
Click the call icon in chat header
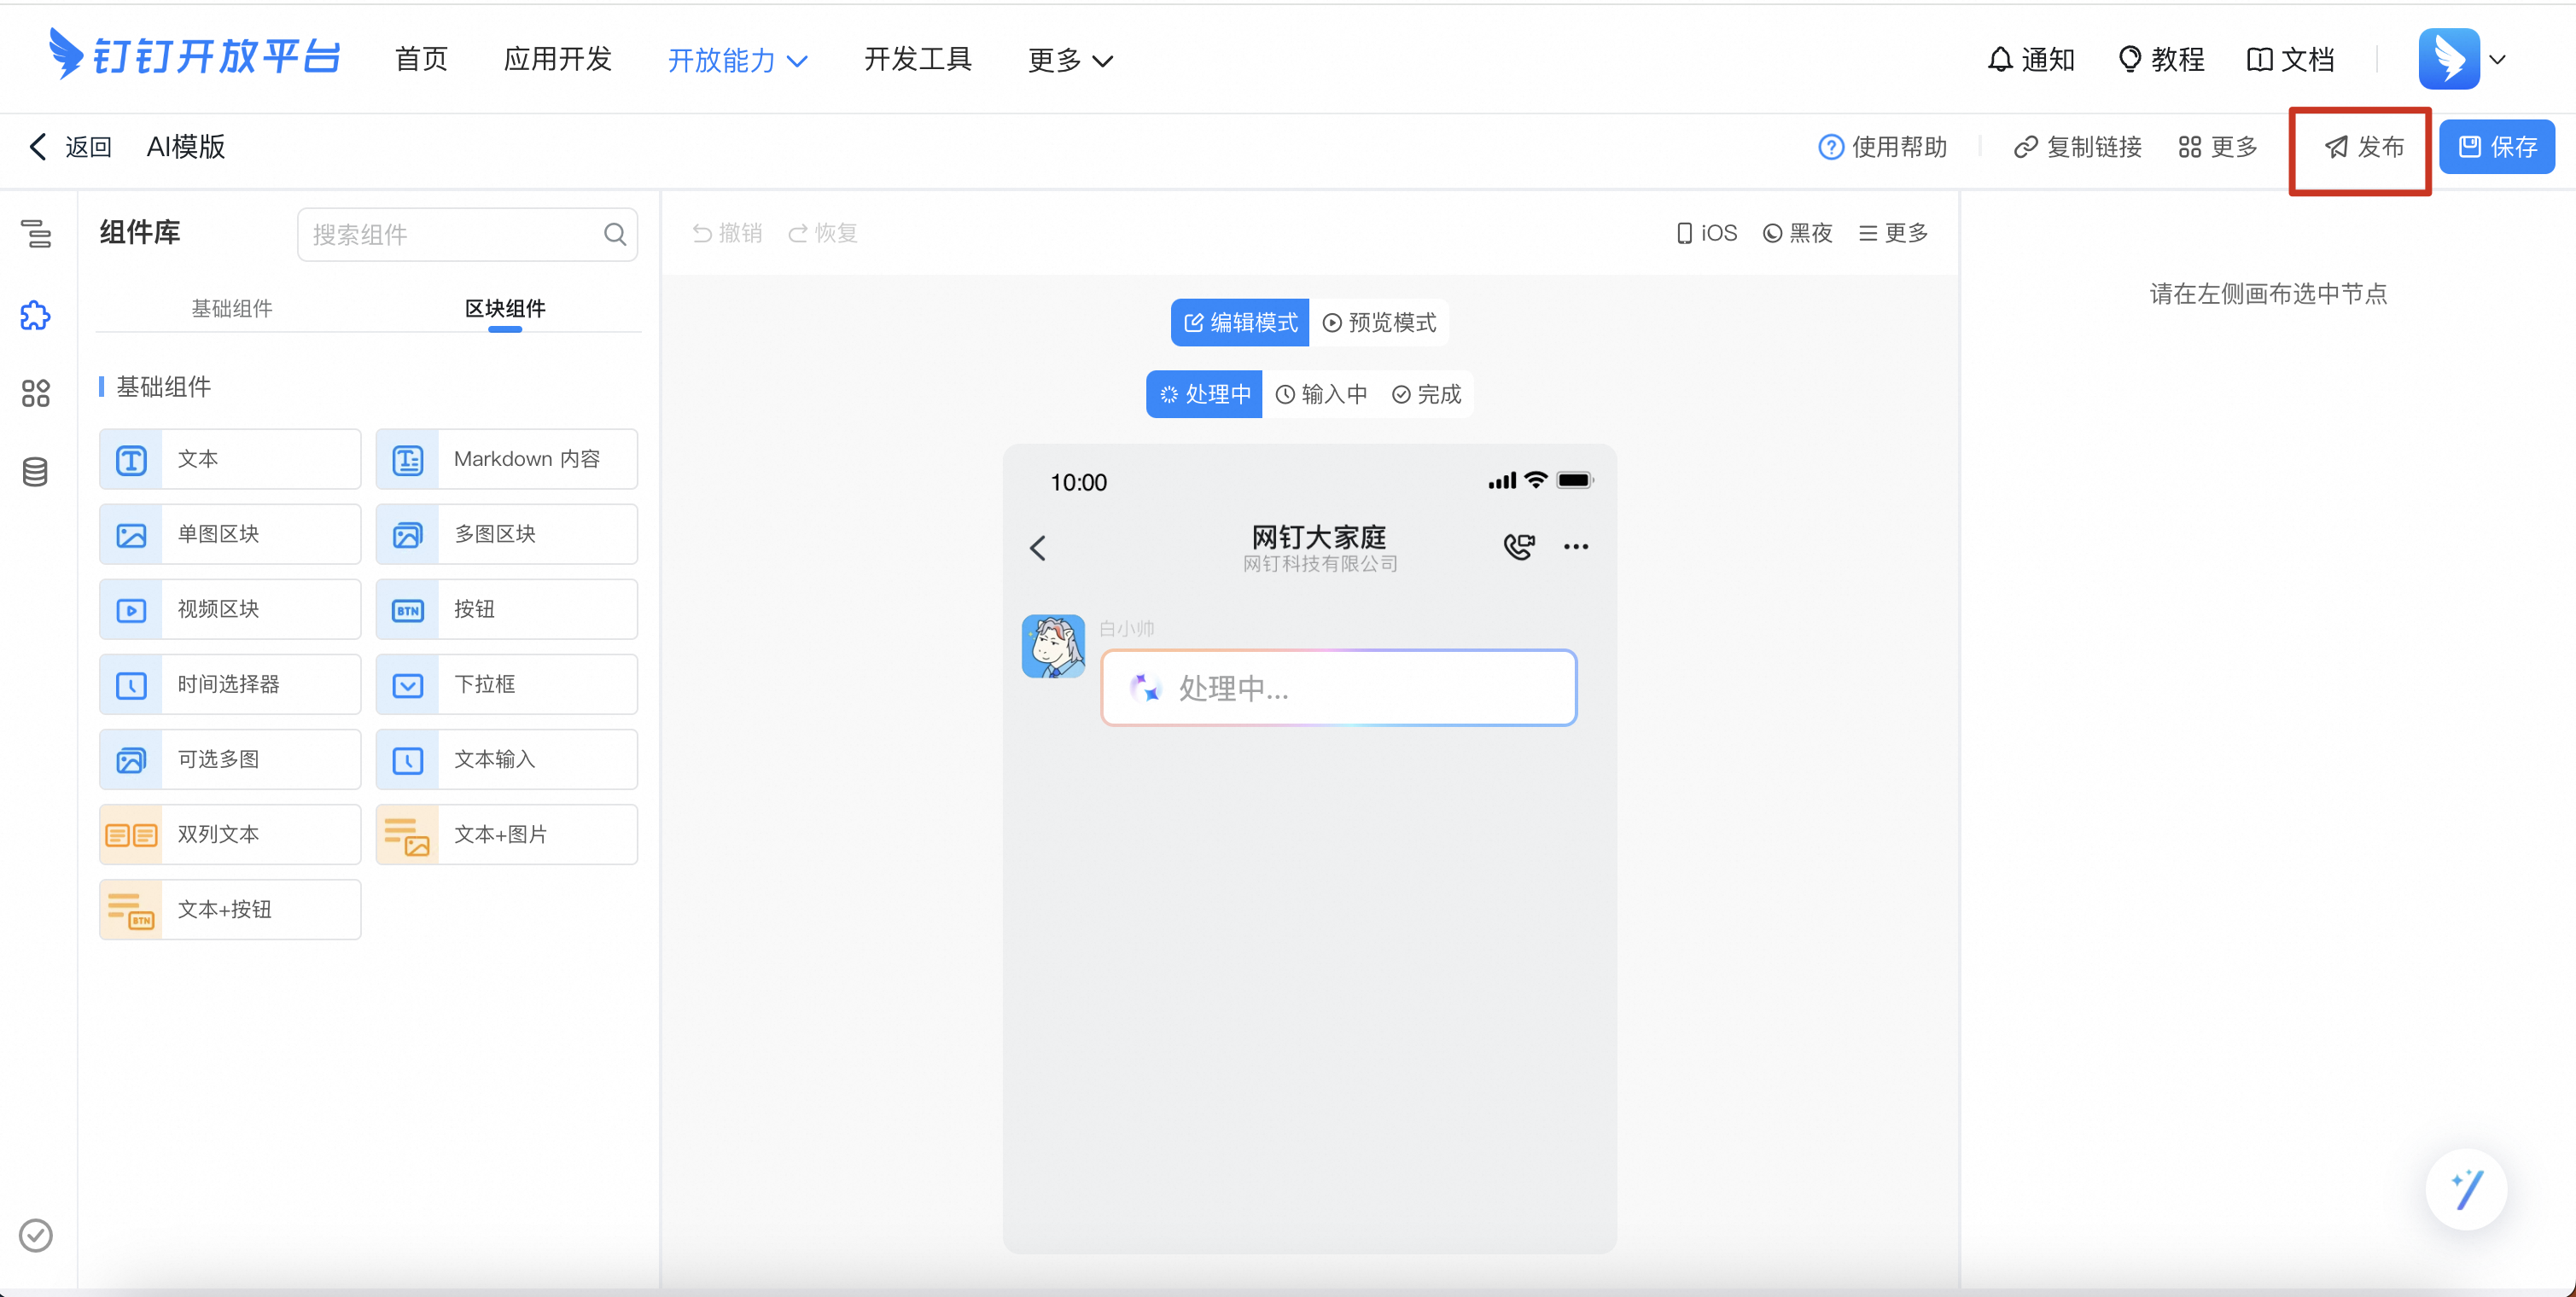point(1518,546)
